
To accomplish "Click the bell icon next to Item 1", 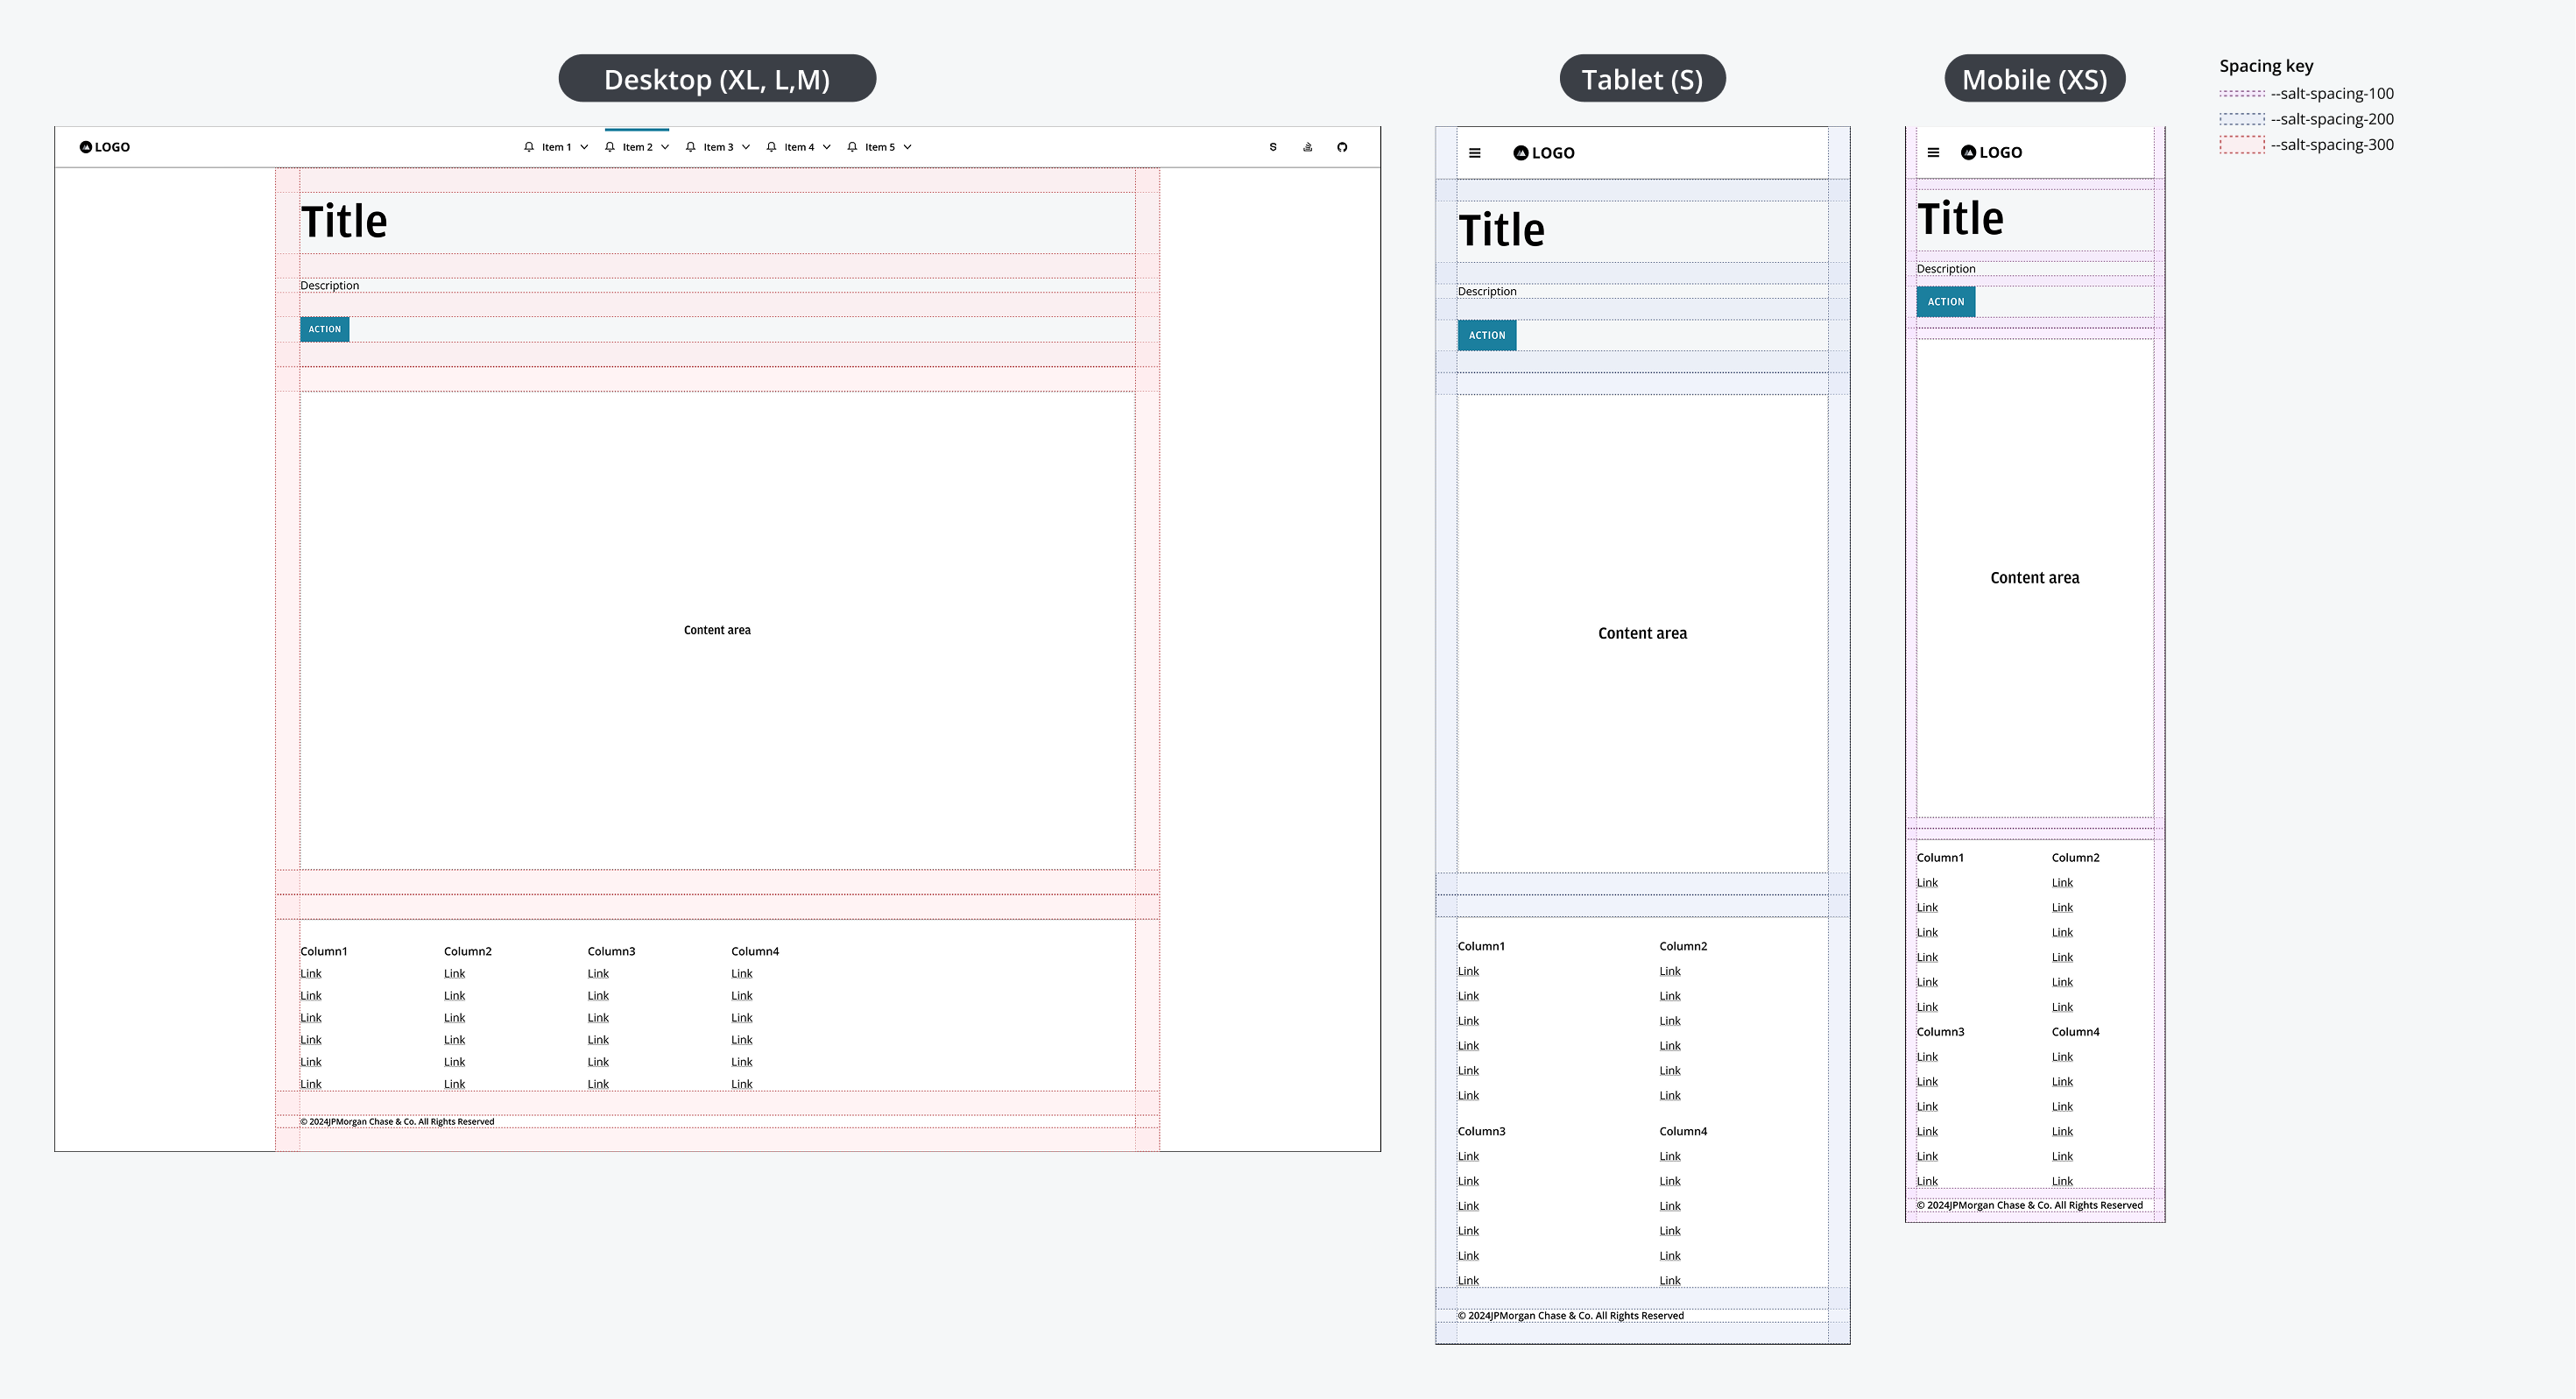I will click(529, 146).
